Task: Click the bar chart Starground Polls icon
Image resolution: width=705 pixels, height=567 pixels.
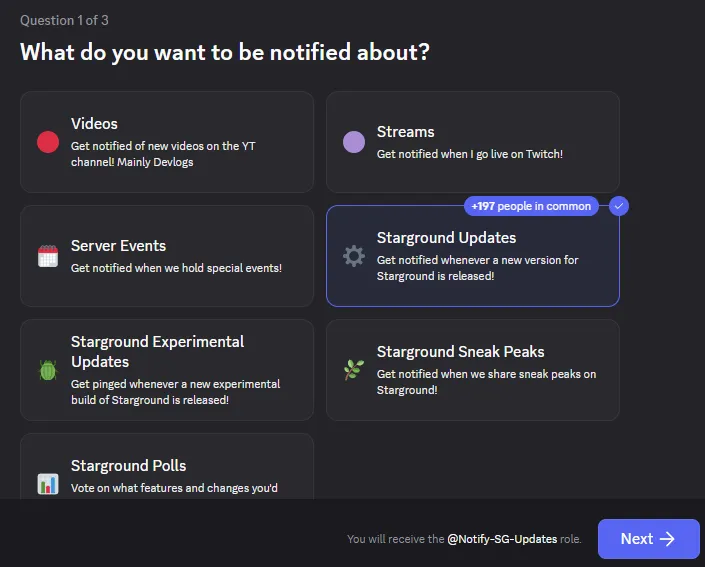Action: 48,484
